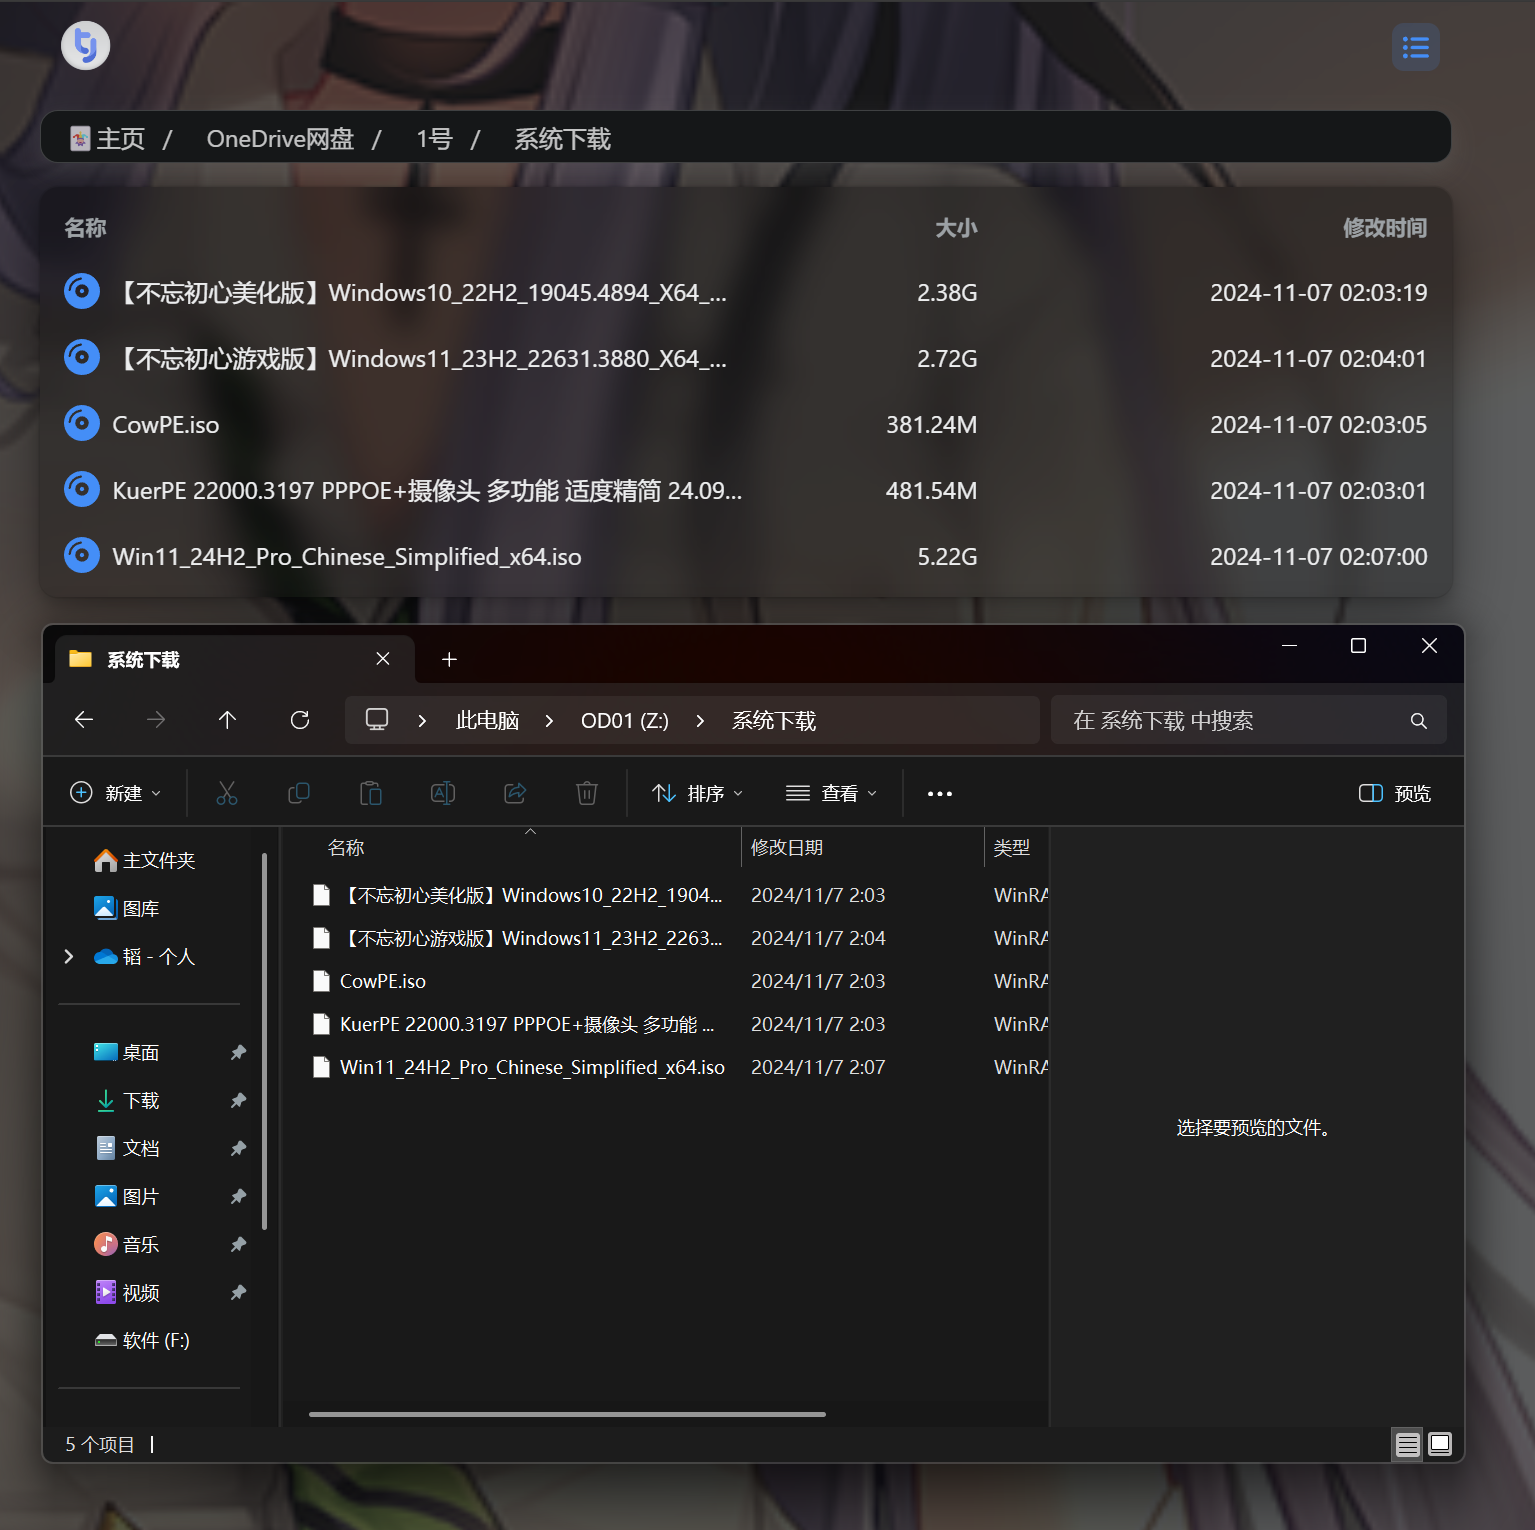Screen dimensions: 1535x1530
Task: Click the Rename icon in toolbar
Action: (443, 793)
